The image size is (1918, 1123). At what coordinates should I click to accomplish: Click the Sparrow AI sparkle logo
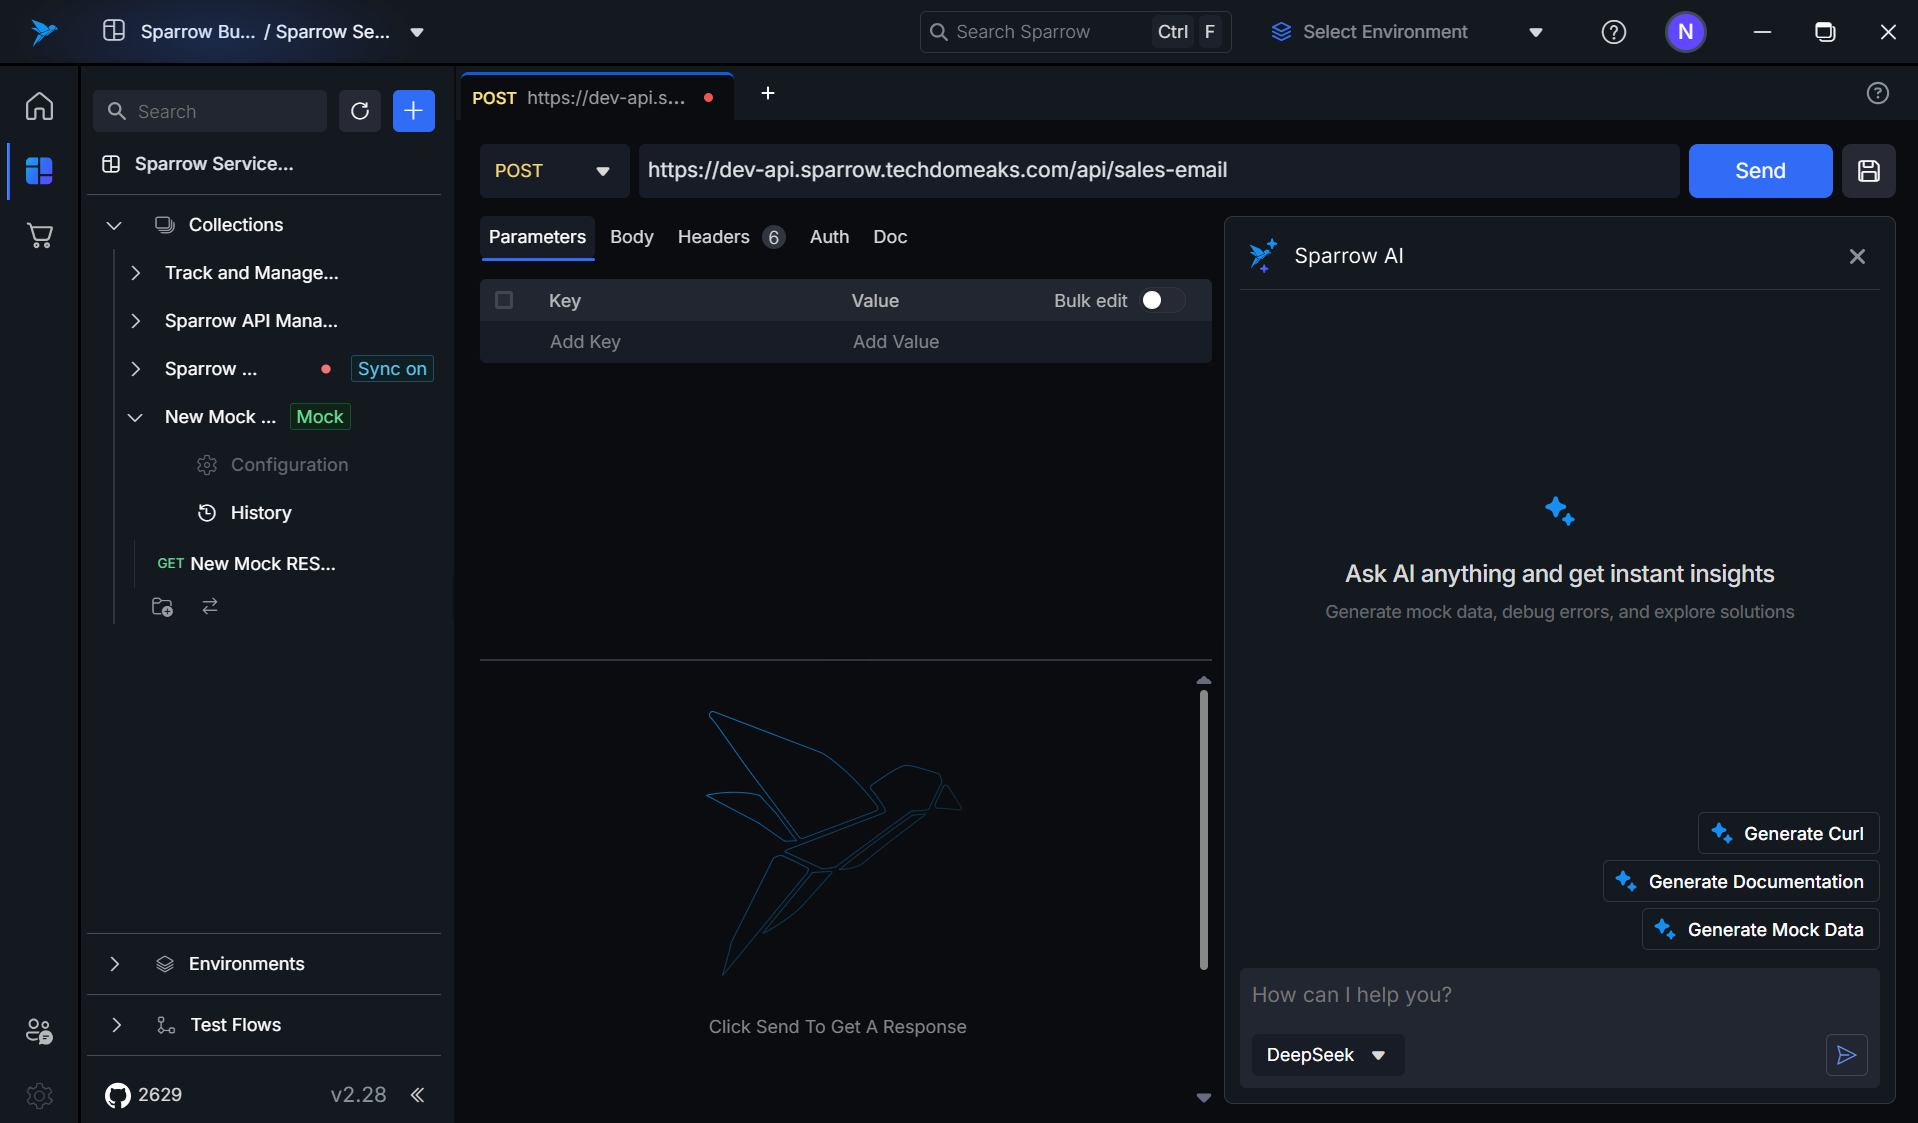pos(1263,256)
